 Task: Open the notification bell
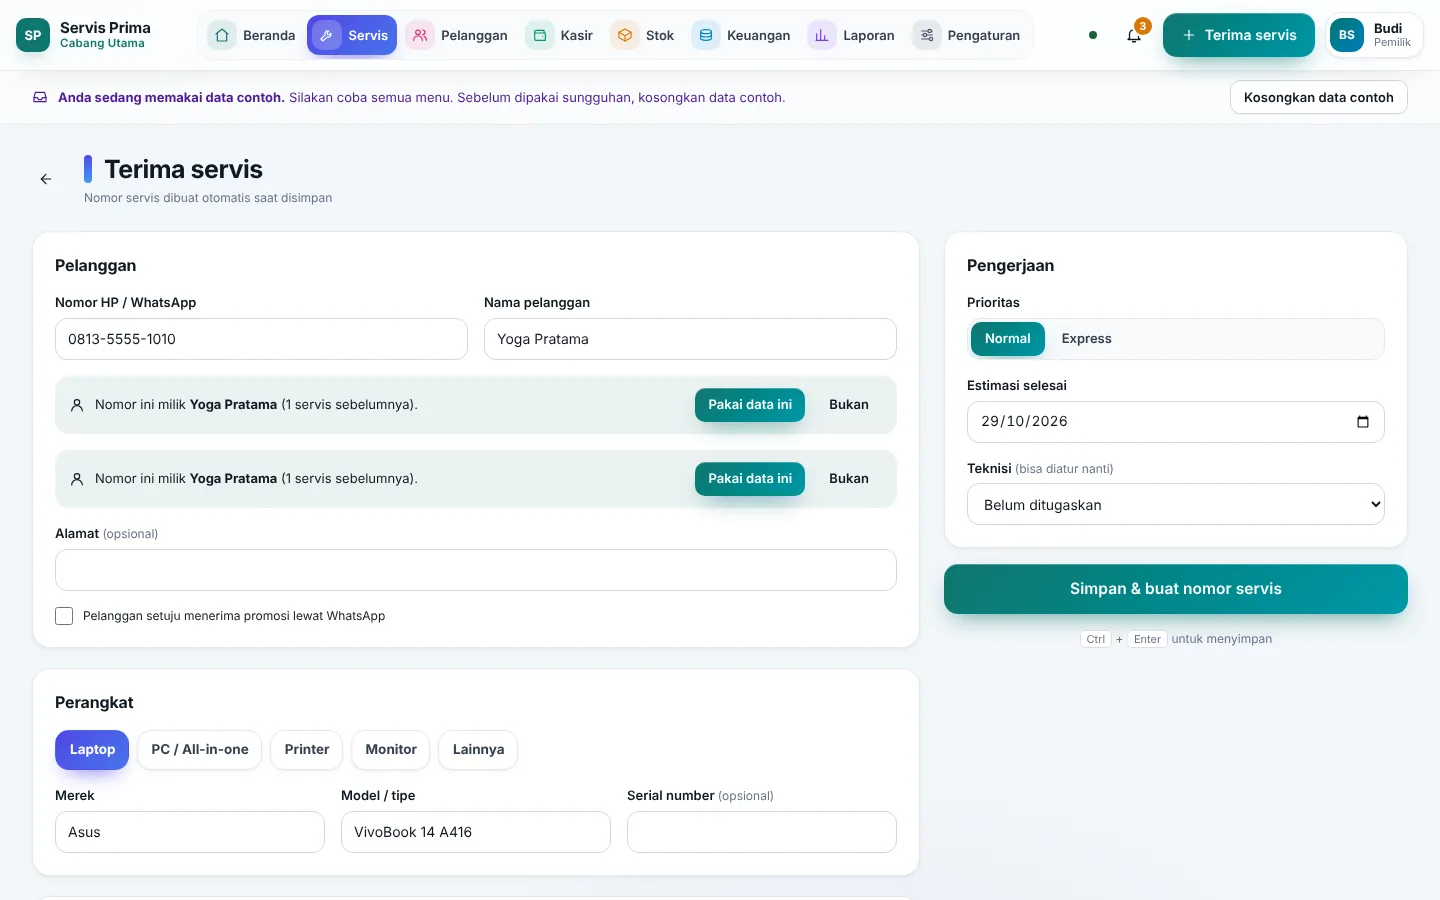[1134, 35]
